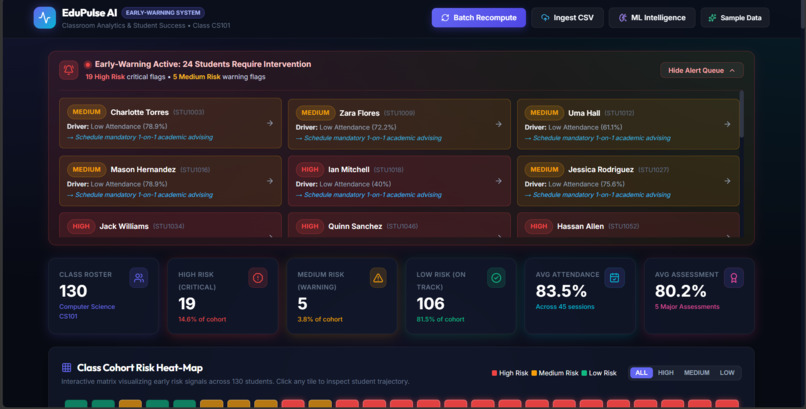Click the High Risk red legend swatch

[494, 373]
